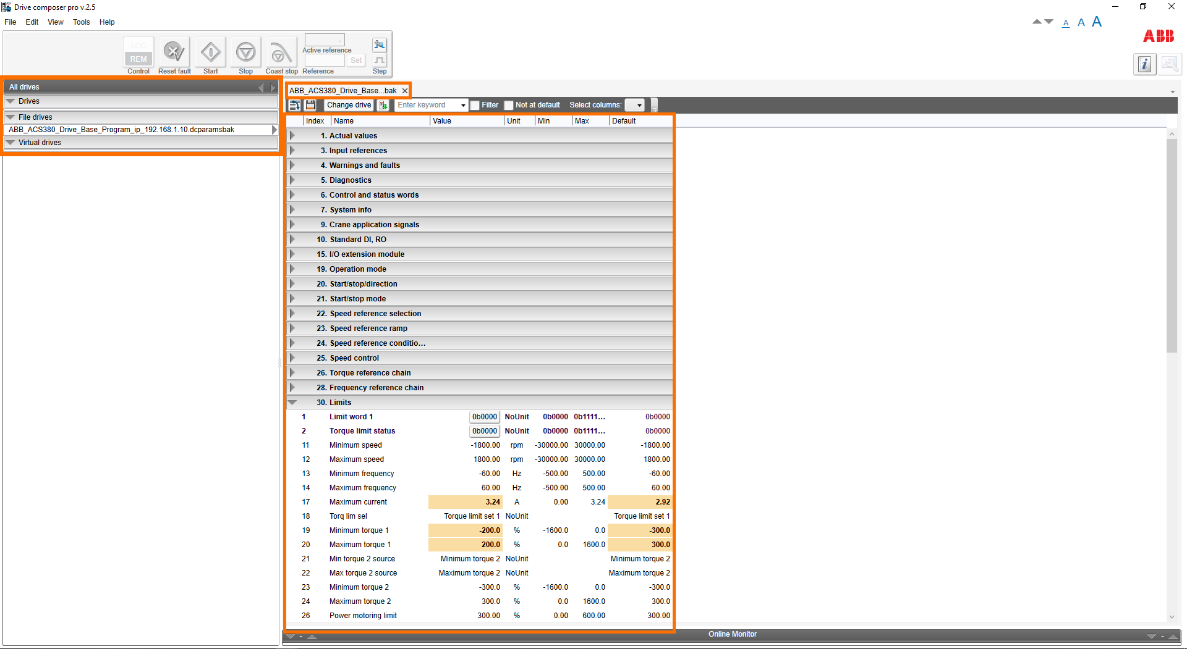Click the Change drive button
Image resolution: width=1187 pixels, height=649 pixels.
[x=349, y=105]
